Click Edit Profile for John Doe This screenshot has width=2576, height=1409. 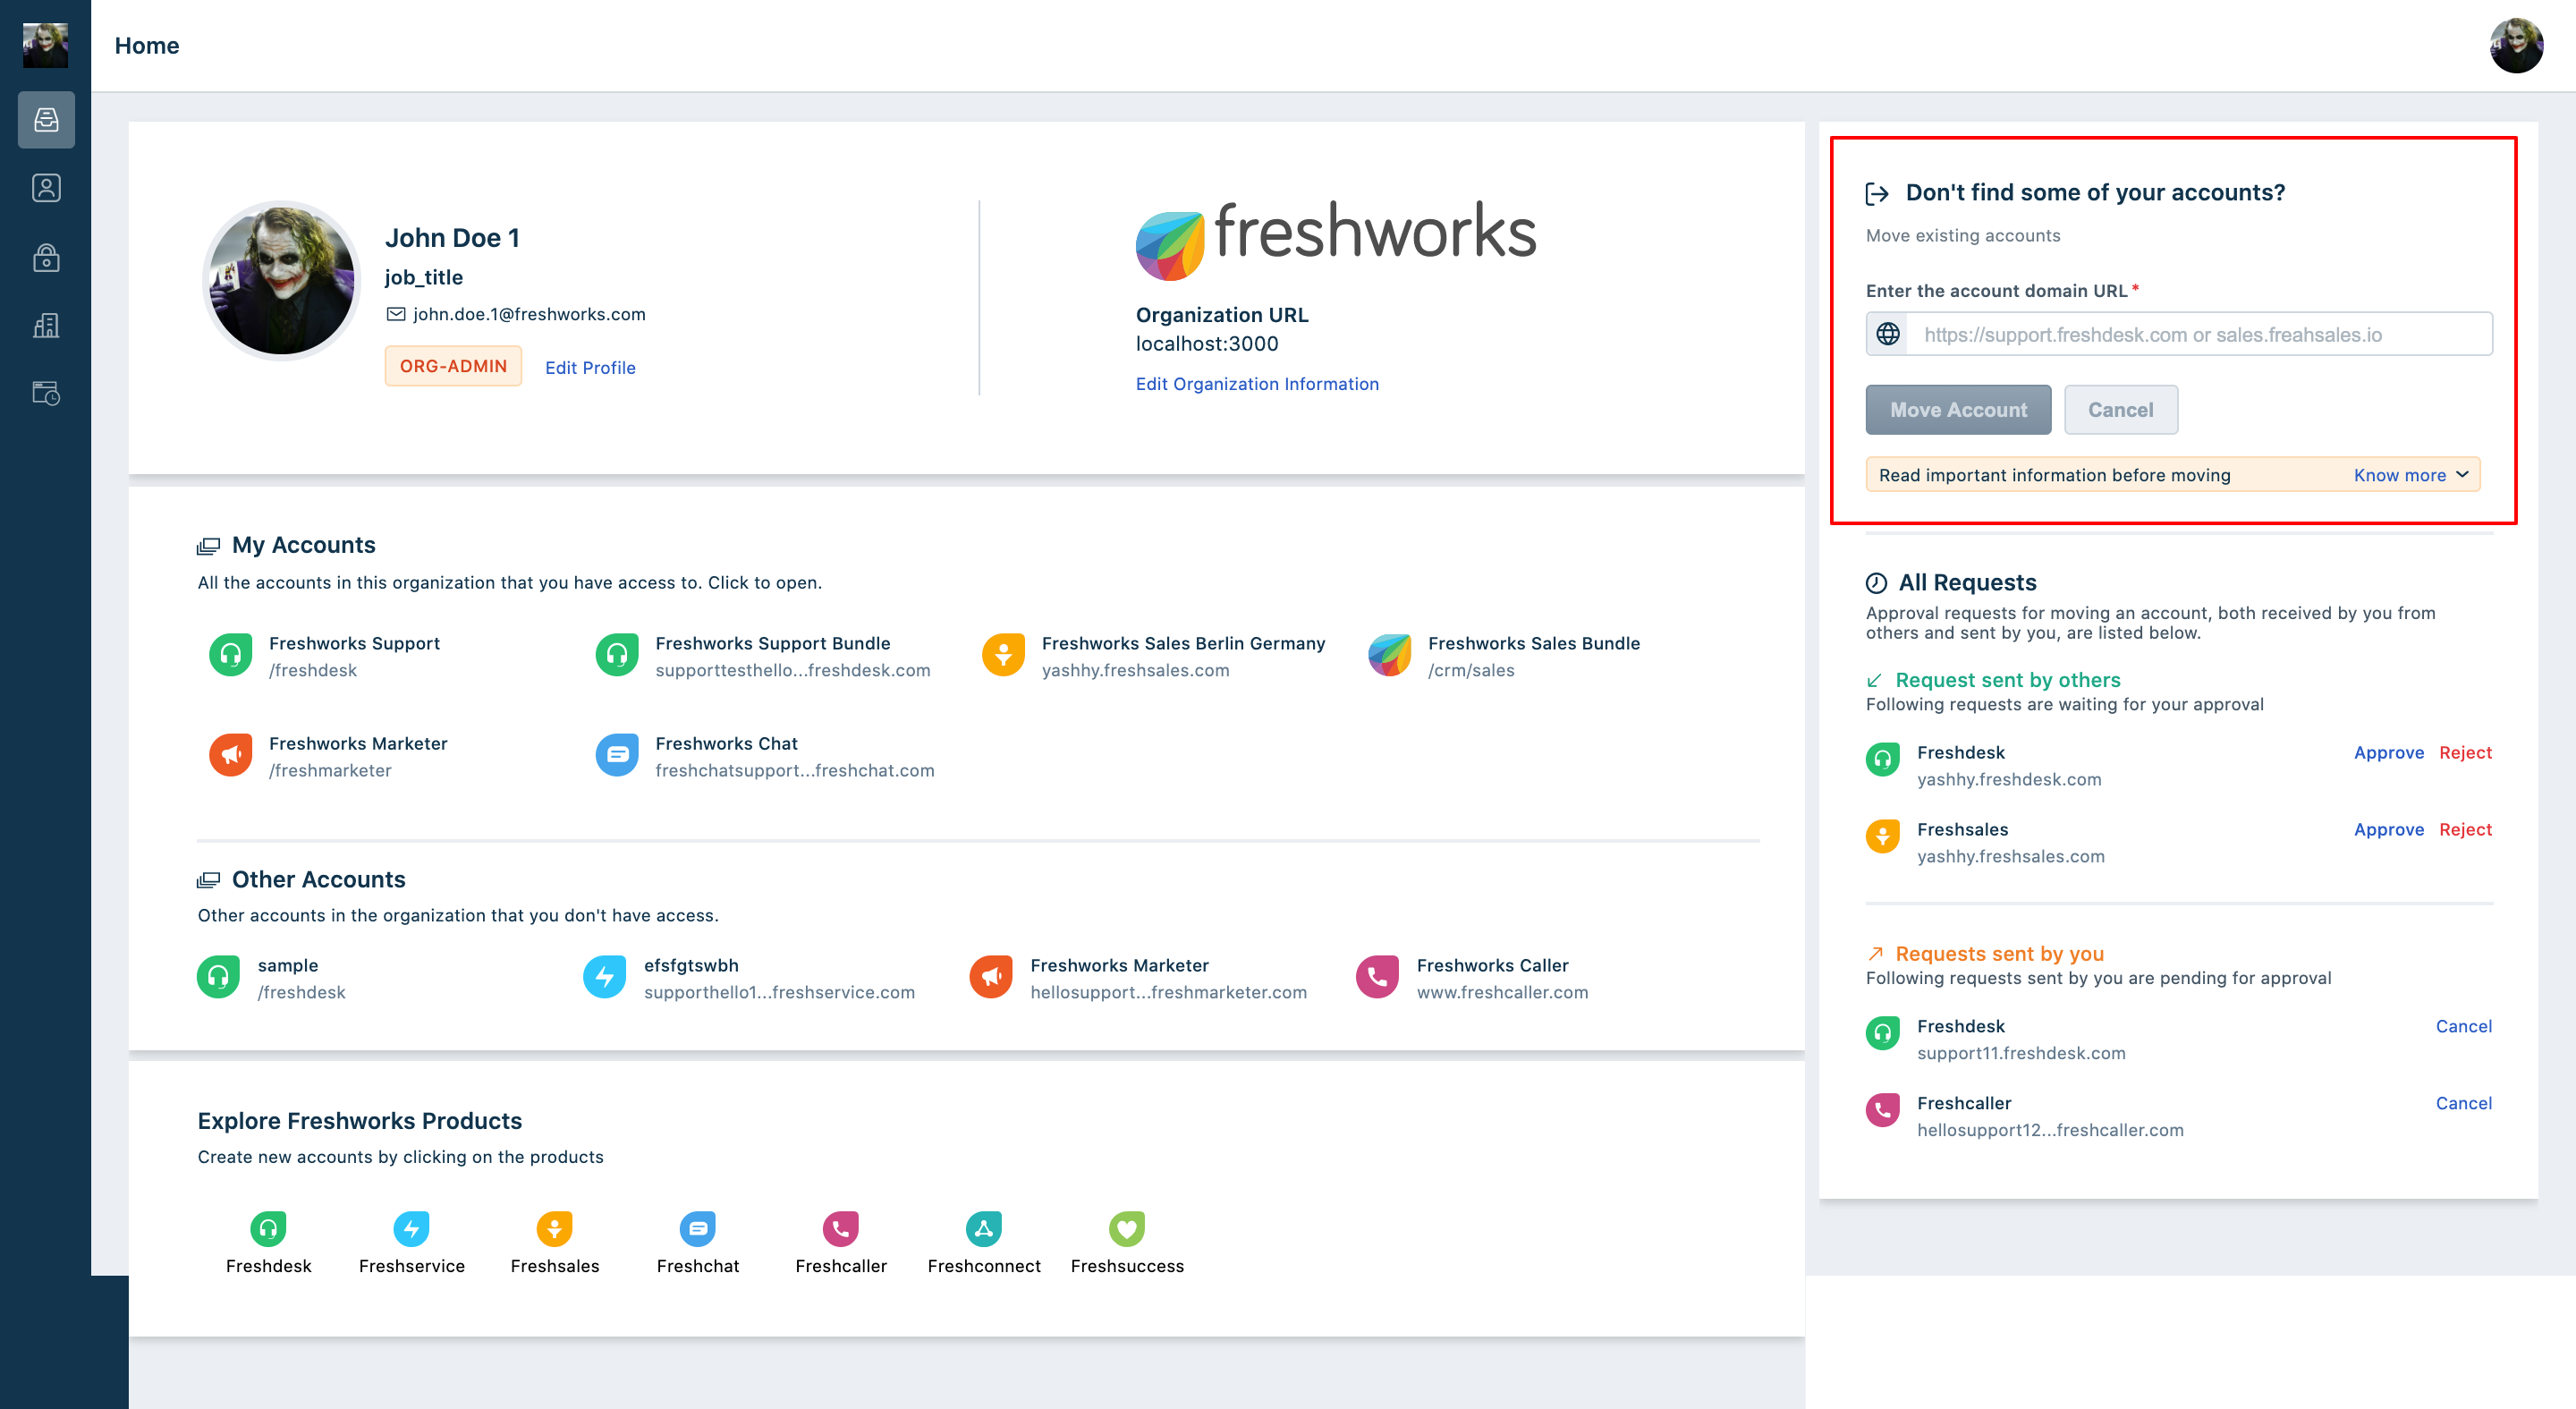point(590,367)
